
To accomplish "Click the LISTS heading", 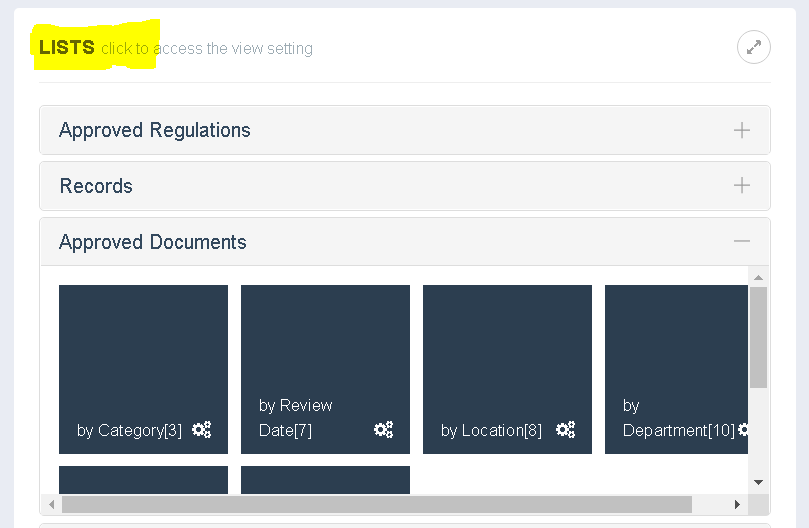I will tap(67, 47).
